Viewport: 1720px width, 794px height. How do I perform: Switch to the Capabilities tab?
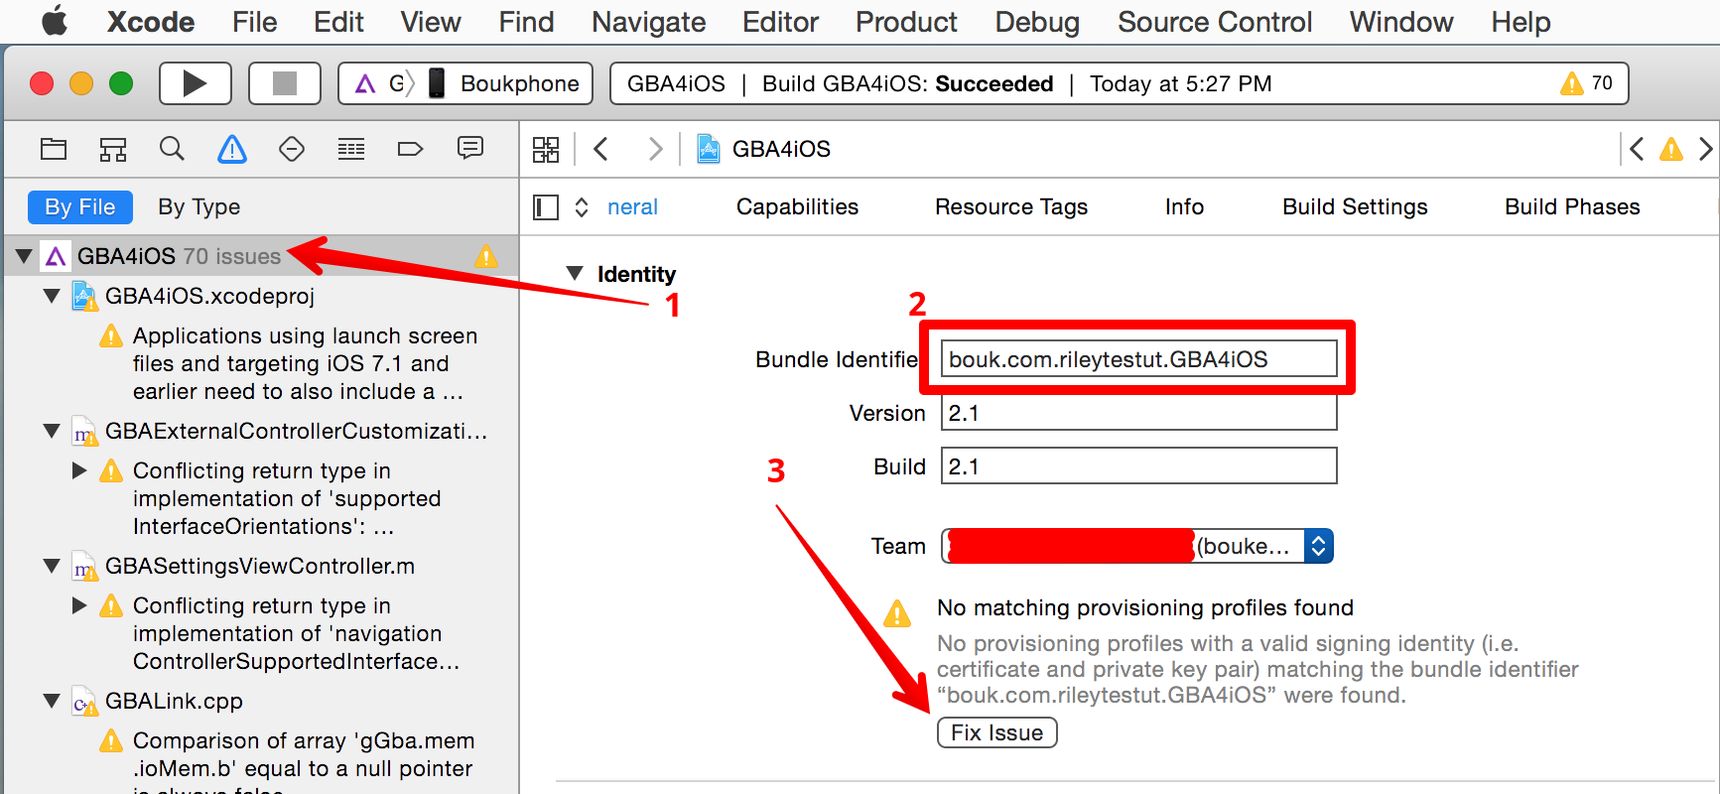pyautogui.click(x=797, y=207)
